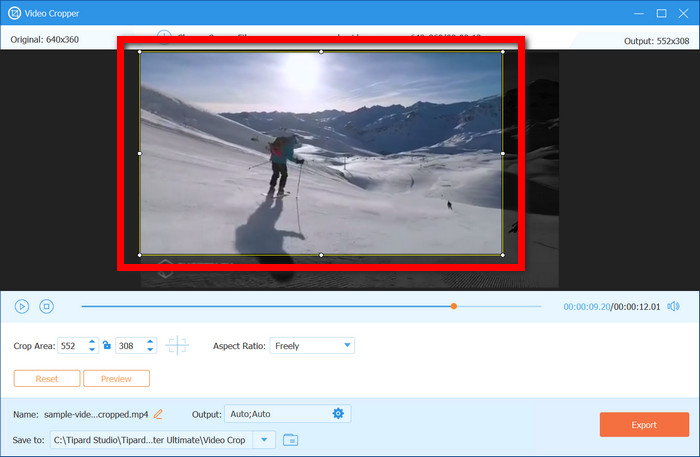Viewport: 700px width, 457px height.
Task: Export the cropped video
Action: click(644, 424)
